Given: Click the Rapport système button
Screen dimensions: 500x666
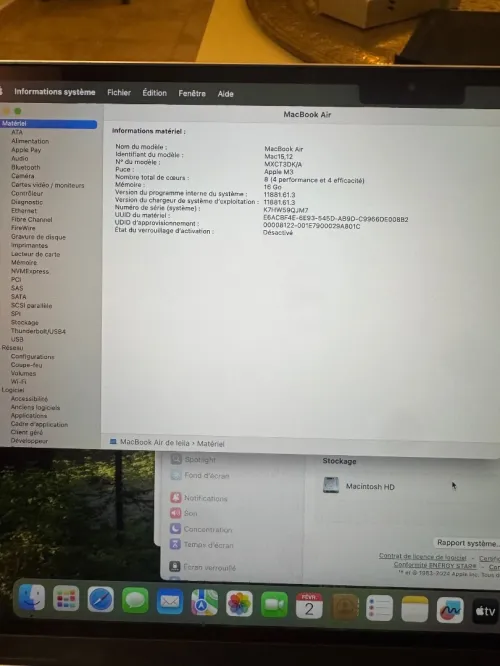Looking at the screenshot, I should click(x=467, y=543).
